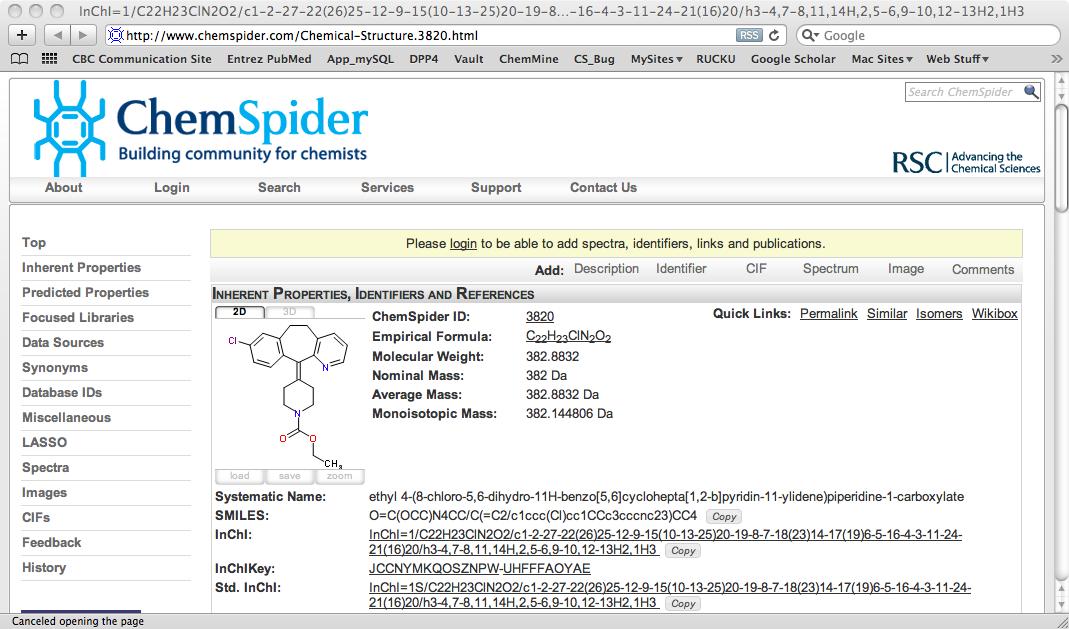Add Comments
1069x629 pixels.
[x=983, y=270]
